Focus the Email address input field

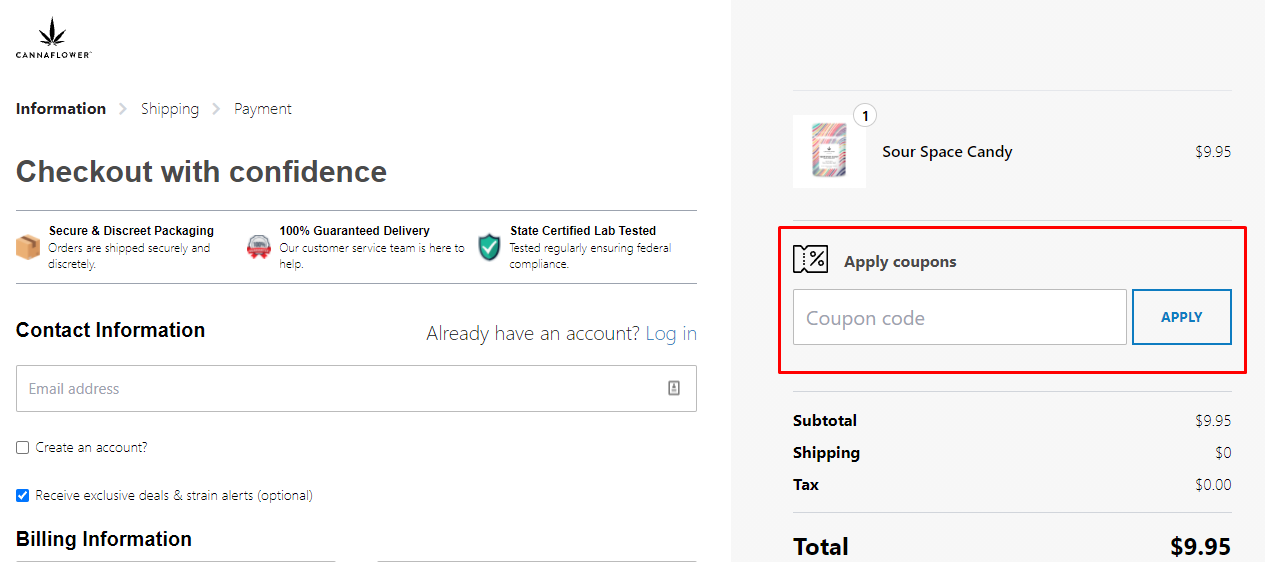[356, 388]
